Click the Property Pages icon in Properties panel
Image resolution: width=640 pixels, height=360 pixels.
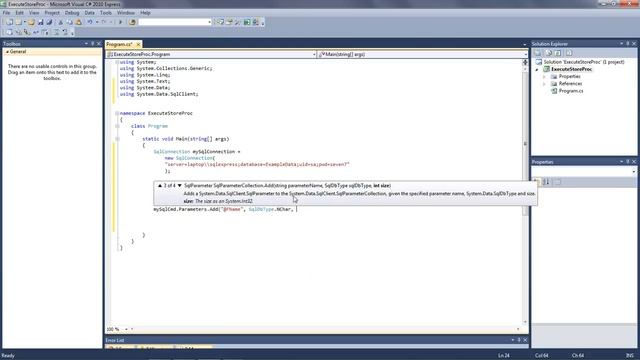point(558,182)
